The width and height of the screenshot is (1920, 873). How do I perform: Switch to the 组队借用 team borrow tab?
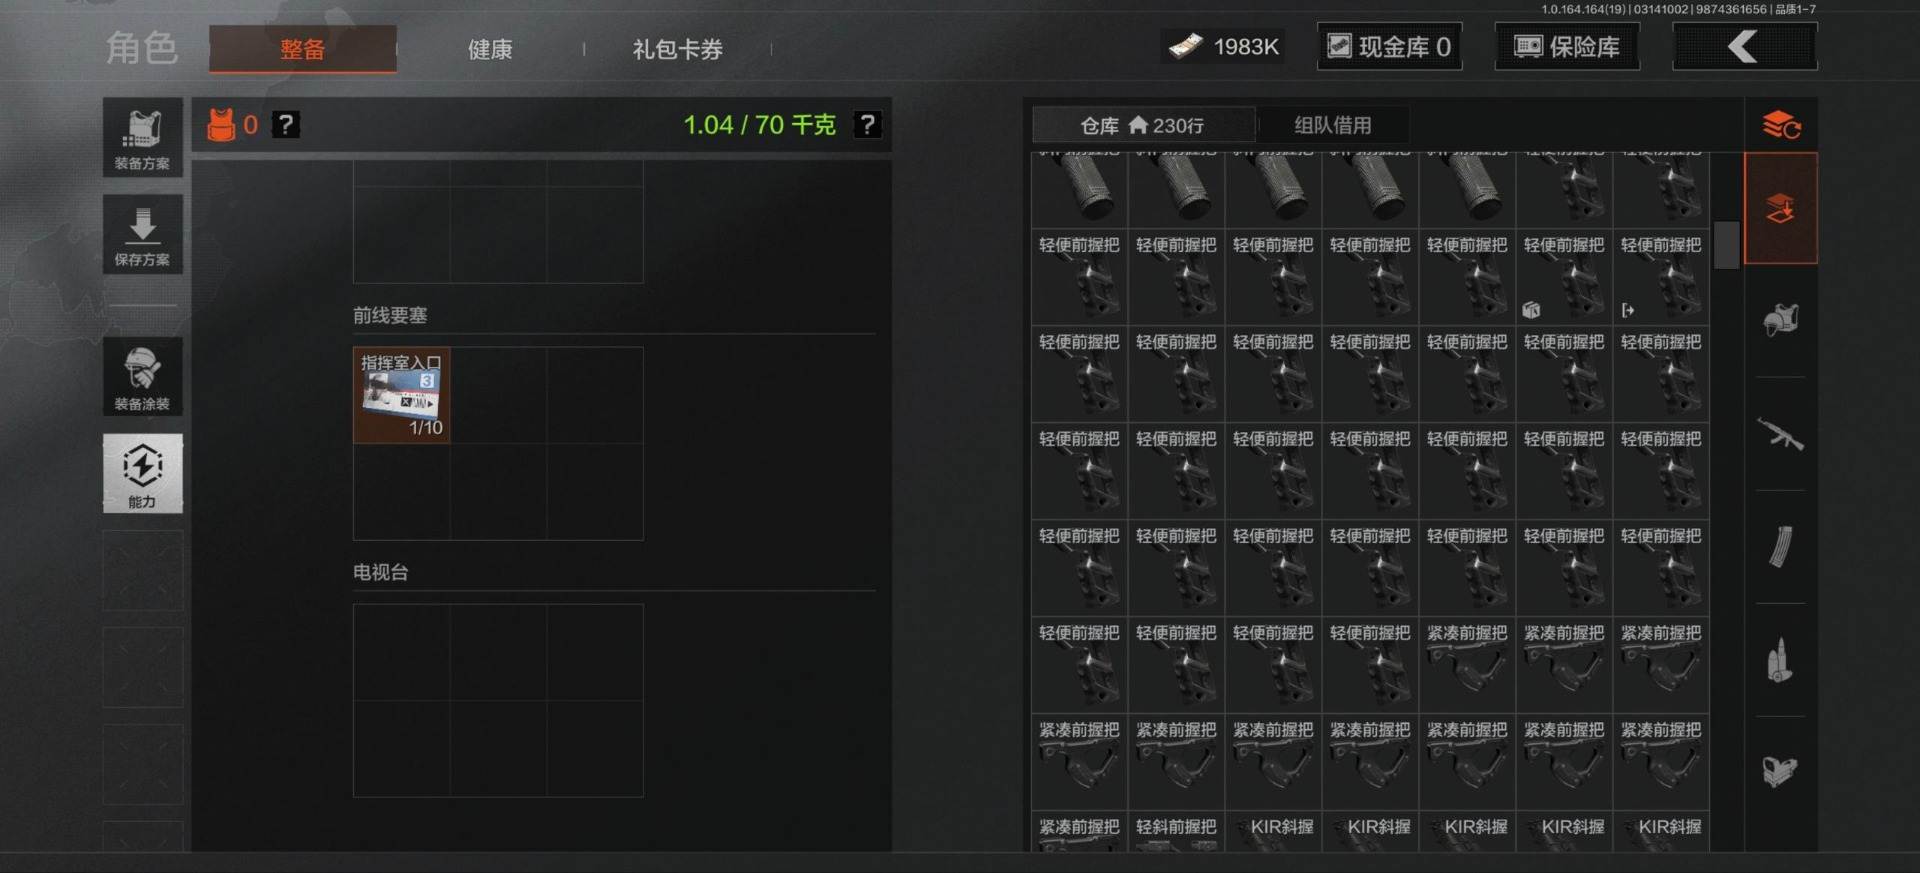1333,125
